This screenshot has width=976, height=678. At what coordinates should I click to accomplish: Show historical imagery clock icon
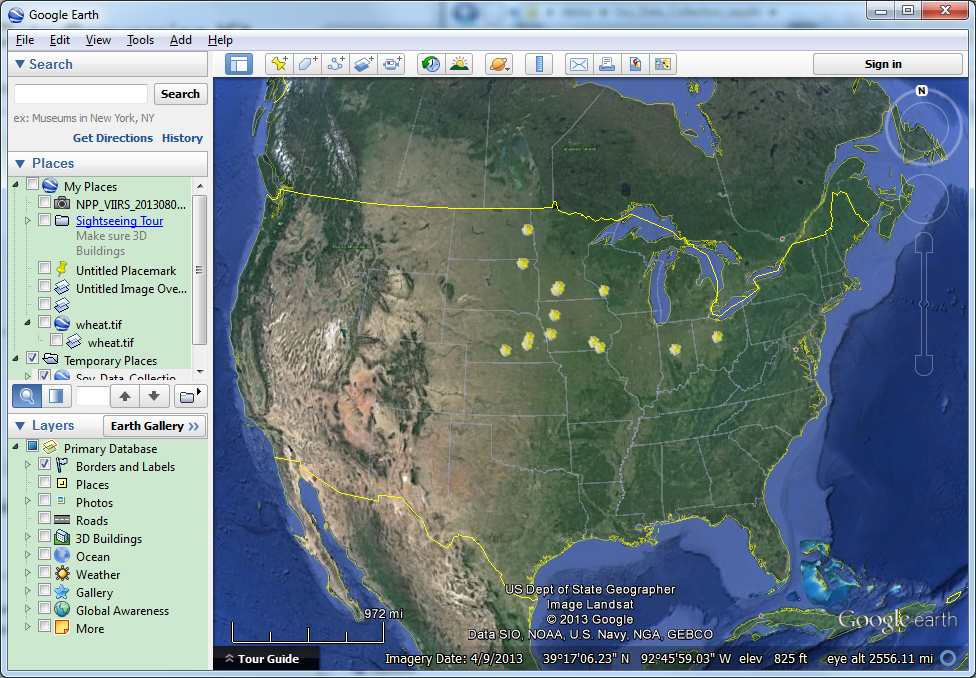pyautogui.click(x=431, y=64)
